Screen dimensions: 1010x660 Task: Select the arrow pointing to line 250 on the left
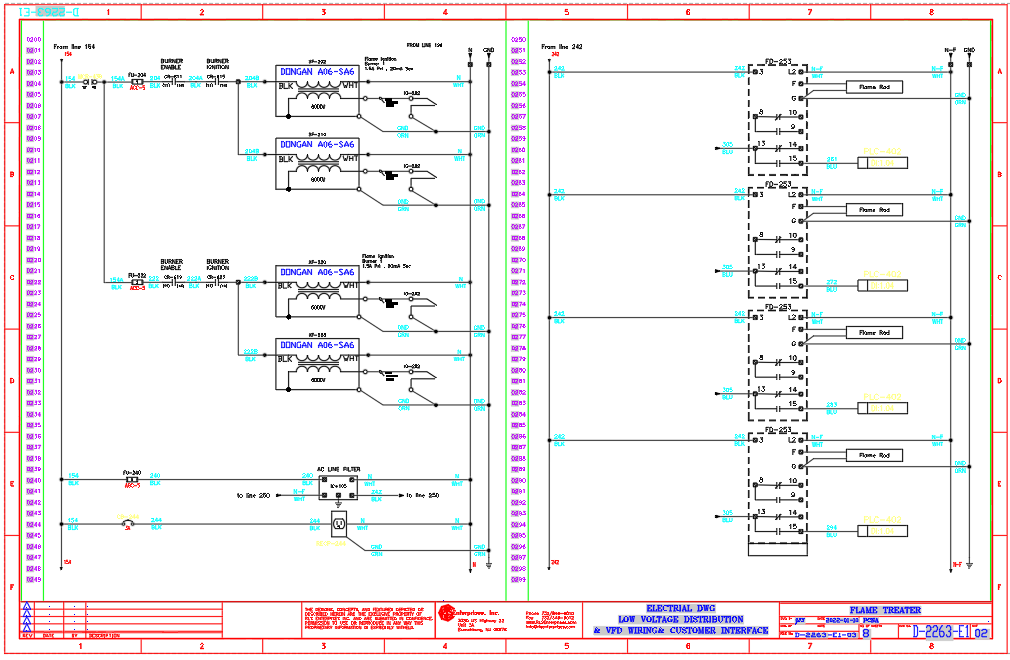[279, 495]
